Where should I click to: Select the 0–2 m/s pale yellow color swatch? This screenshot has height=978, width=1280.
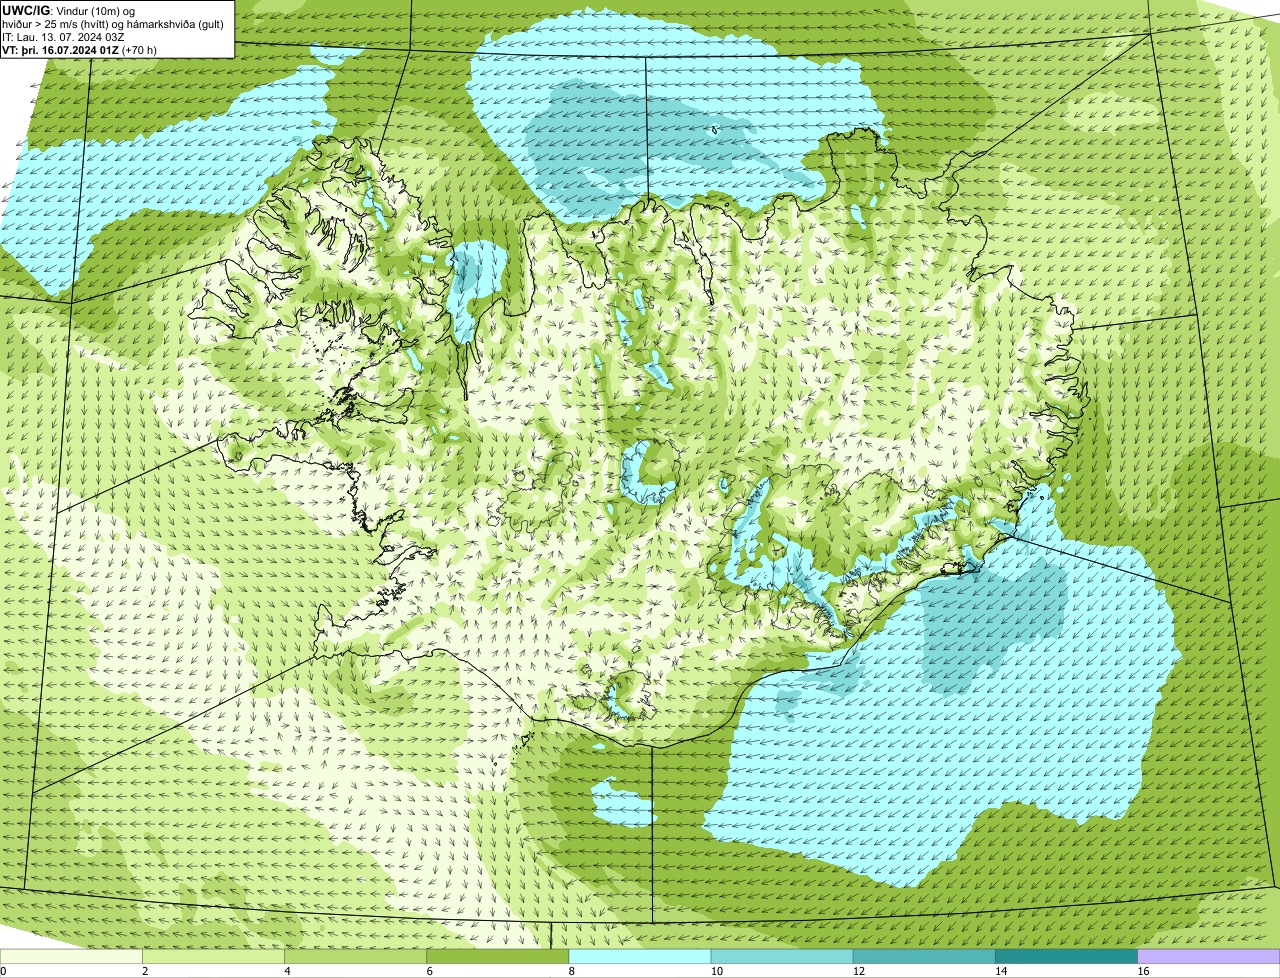click(71, 956)
